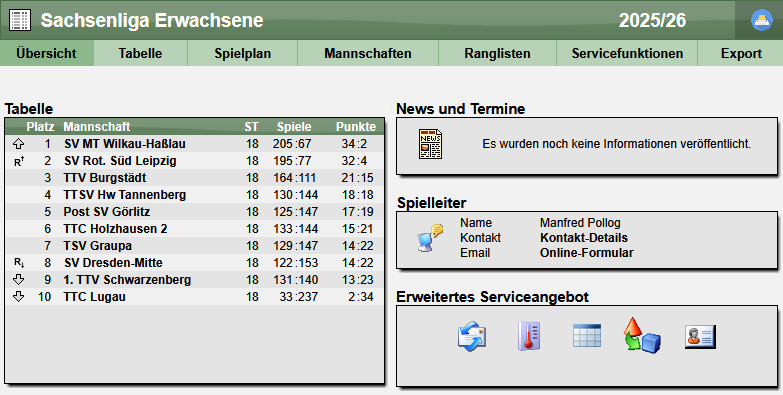Open the Tabelle tab

coord(140,53)
